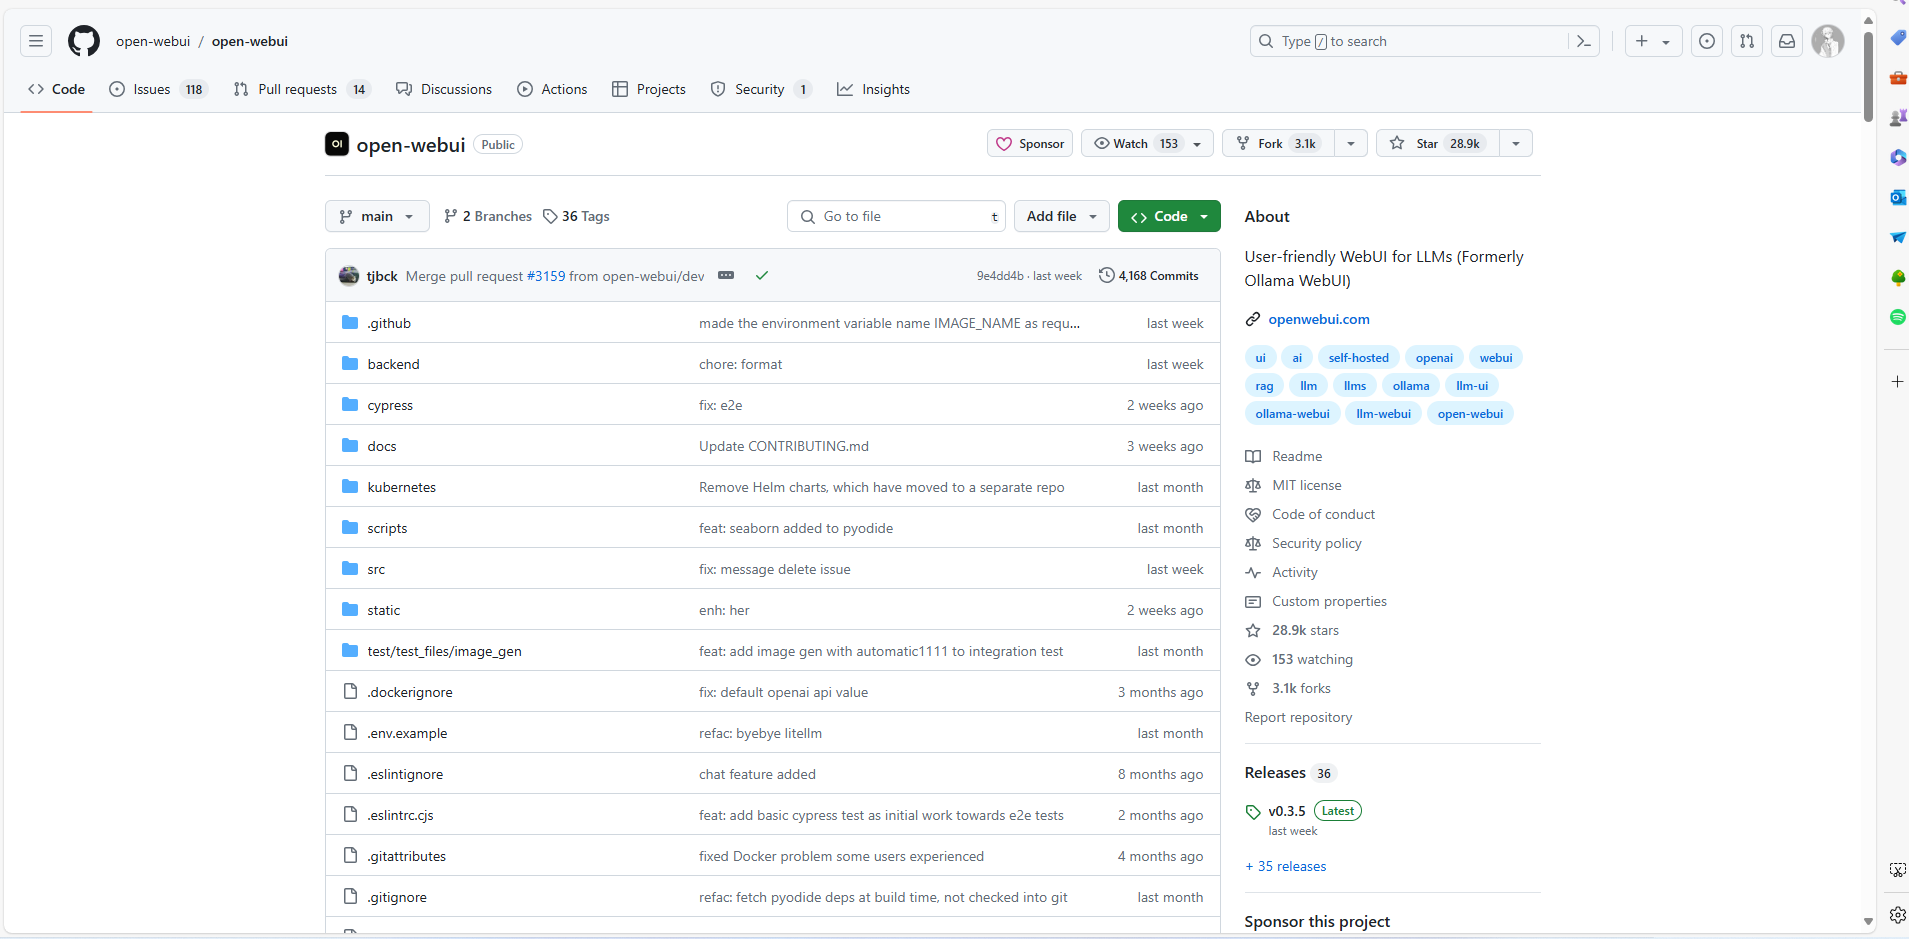Open the Insights tab
This screenshot has height=939, width=1909.
point(873,89)
